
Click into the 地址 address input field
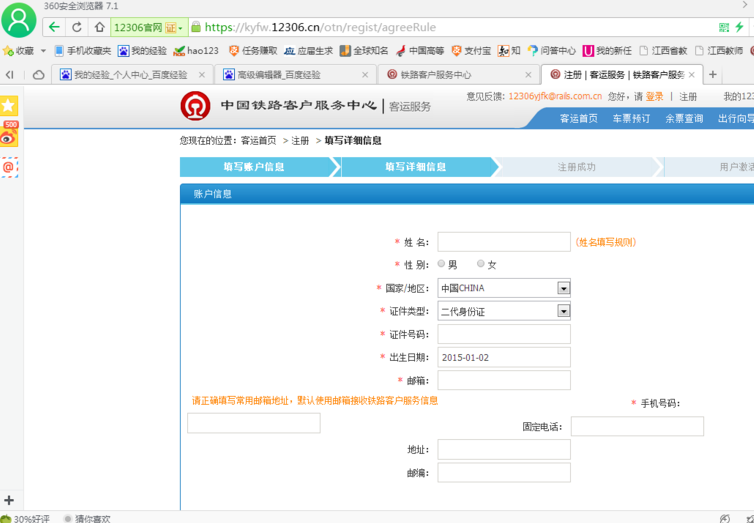click(x=504, y=449)
